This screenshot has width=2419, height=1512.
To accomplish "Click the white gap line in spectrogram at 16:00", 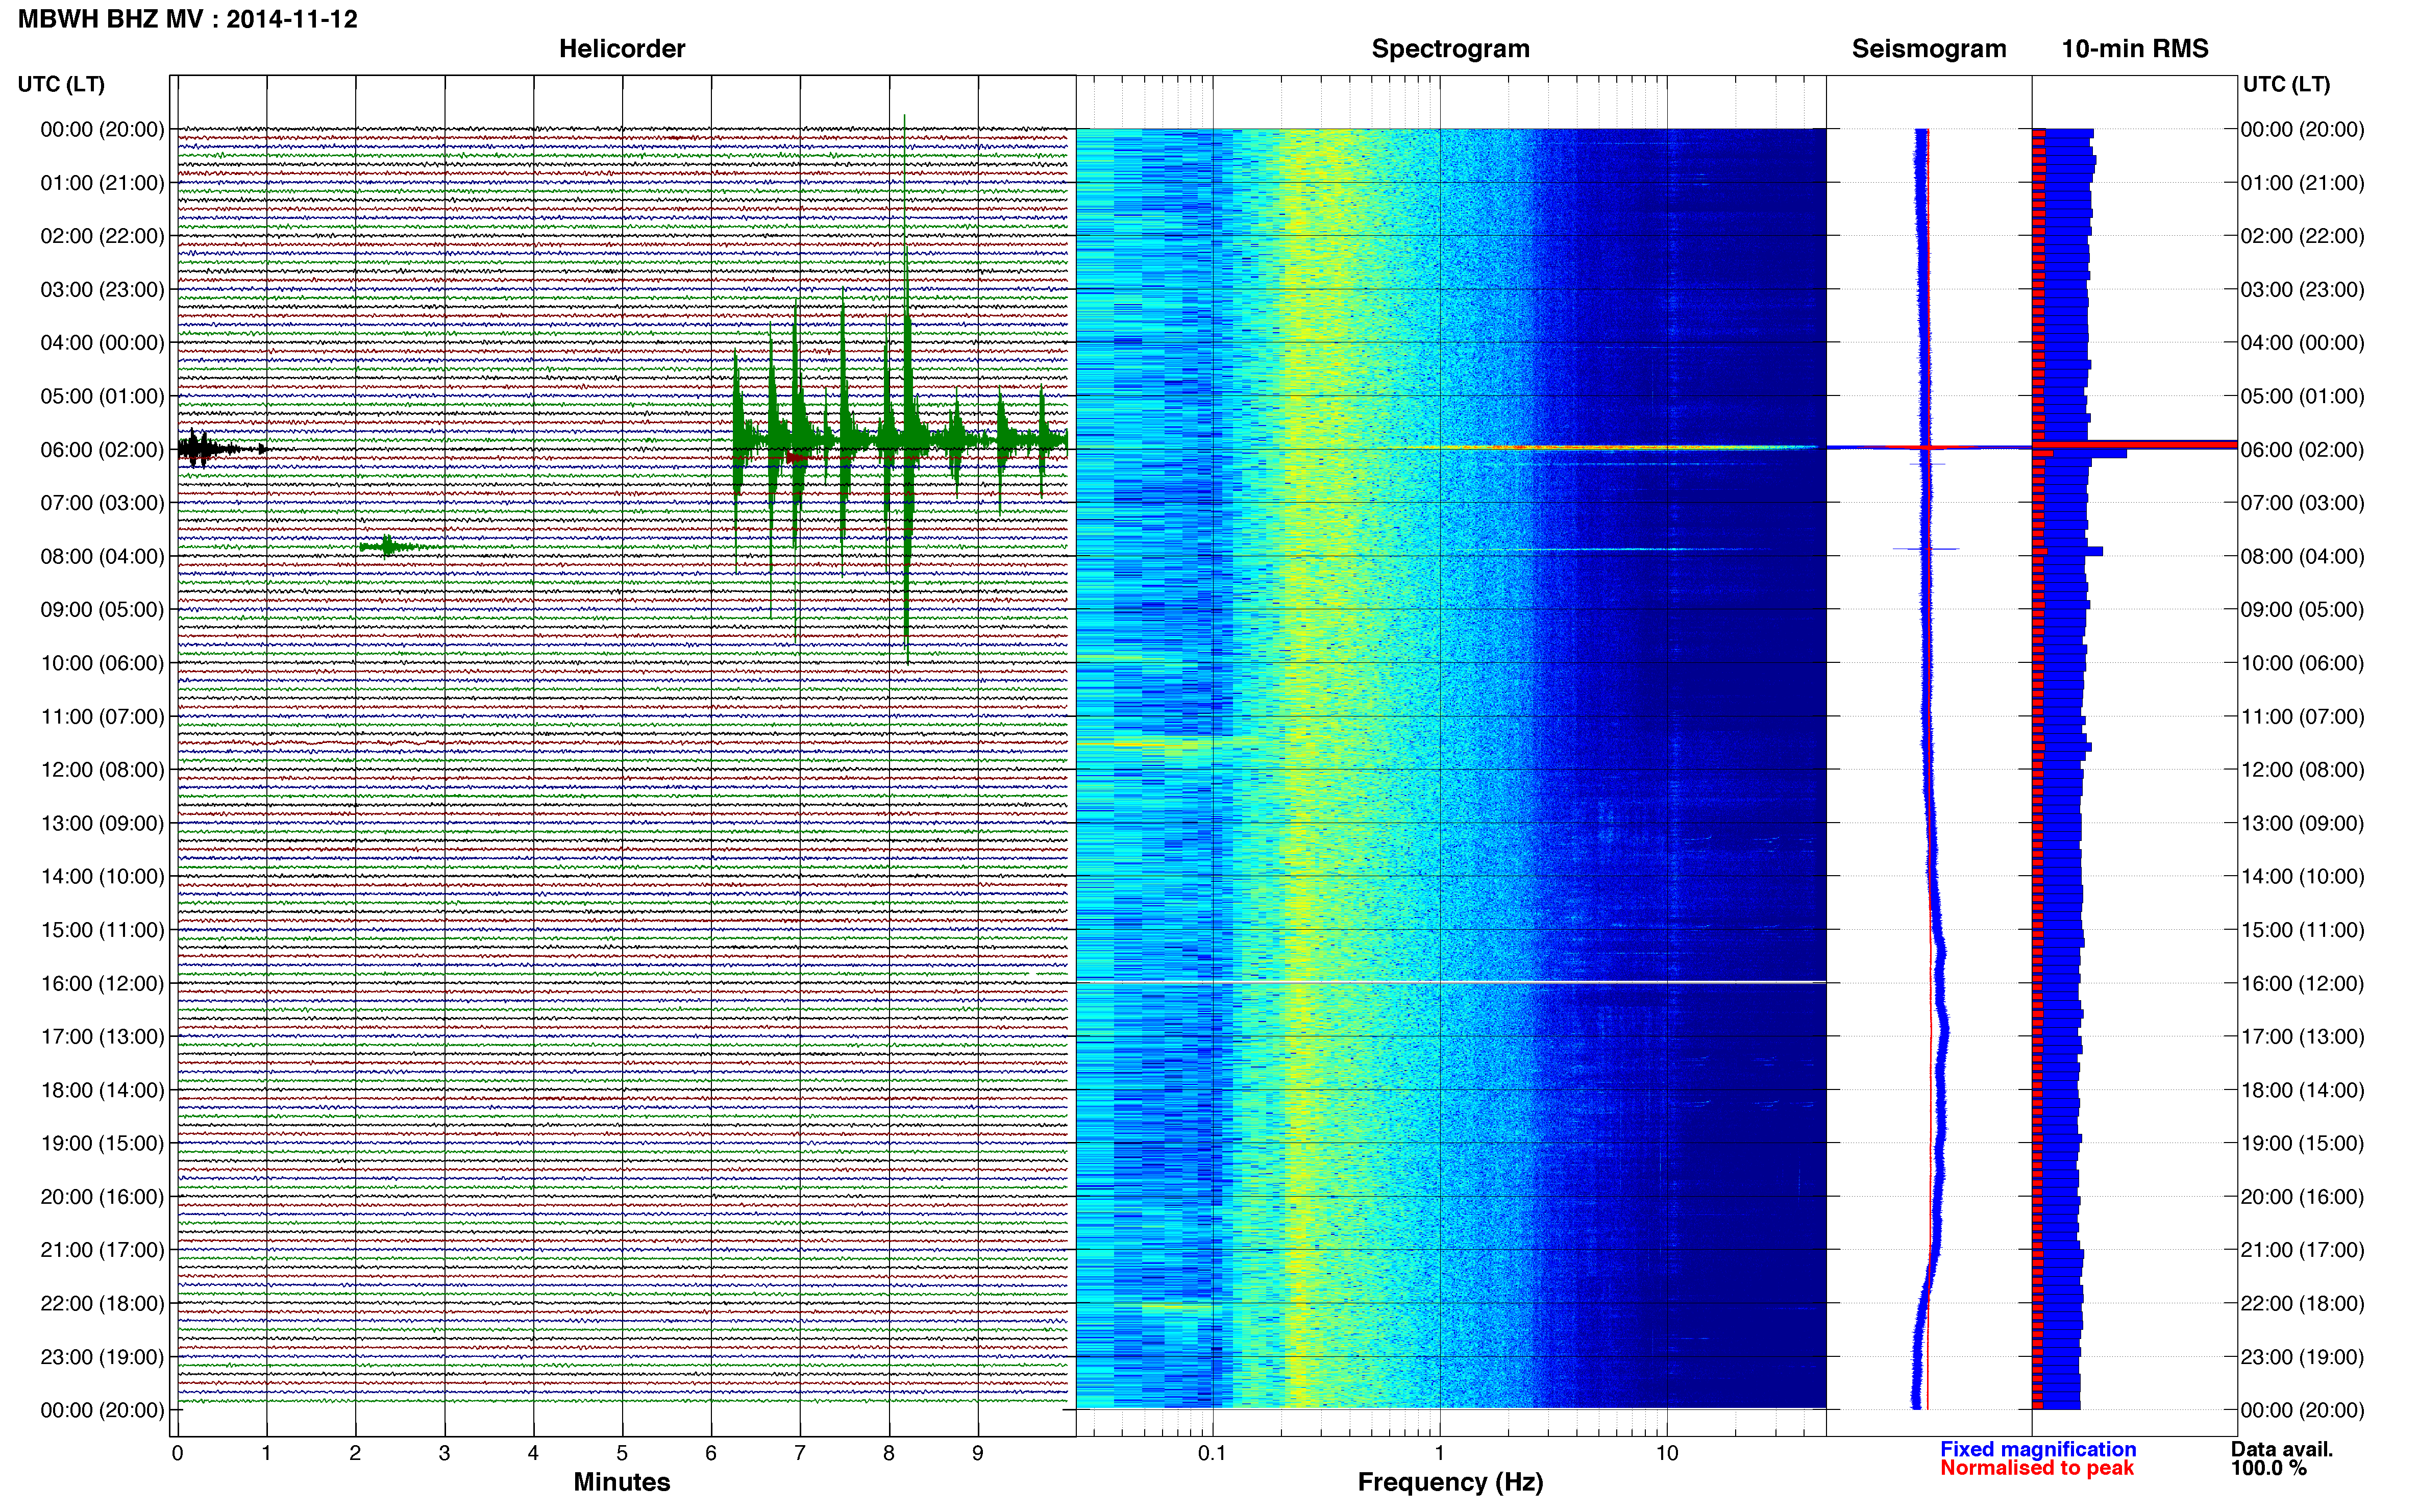I will [x=1451, y=982].
